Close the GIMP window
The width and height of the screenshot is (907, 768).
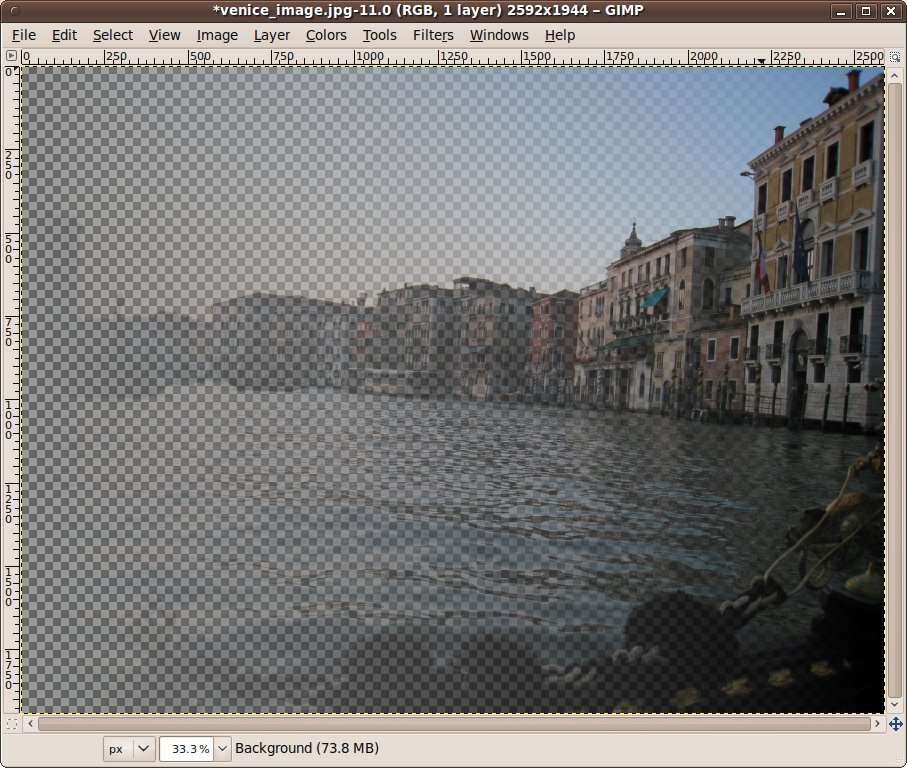pos(891,11)
